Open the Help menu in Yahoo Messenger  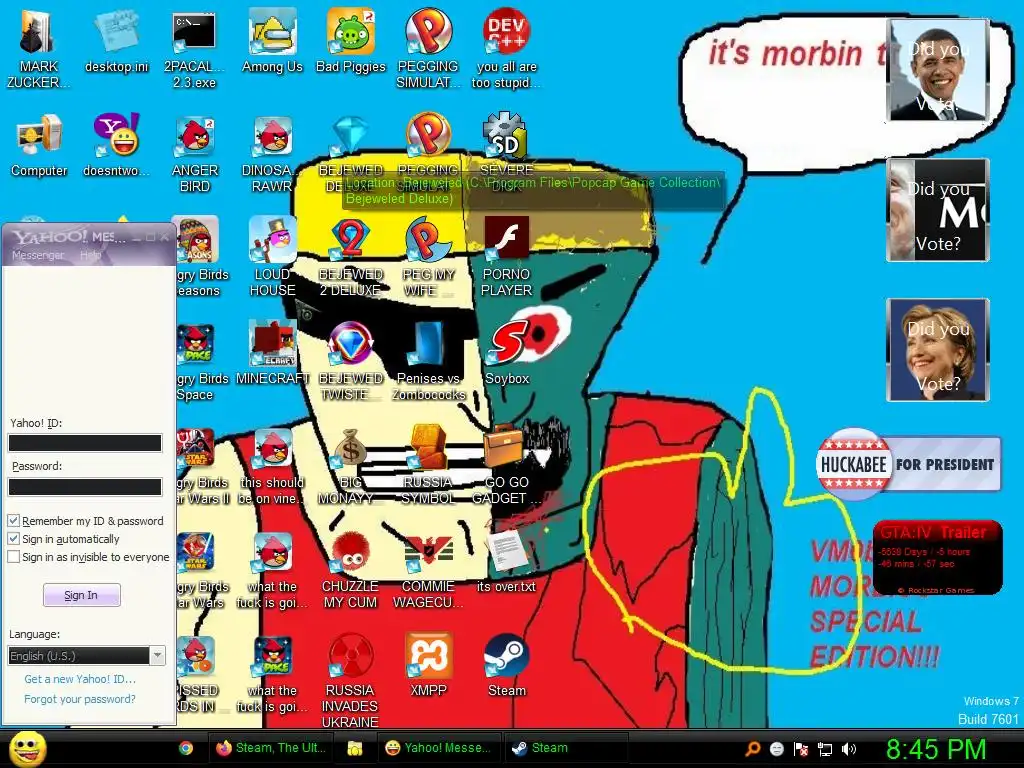[90, 255]
